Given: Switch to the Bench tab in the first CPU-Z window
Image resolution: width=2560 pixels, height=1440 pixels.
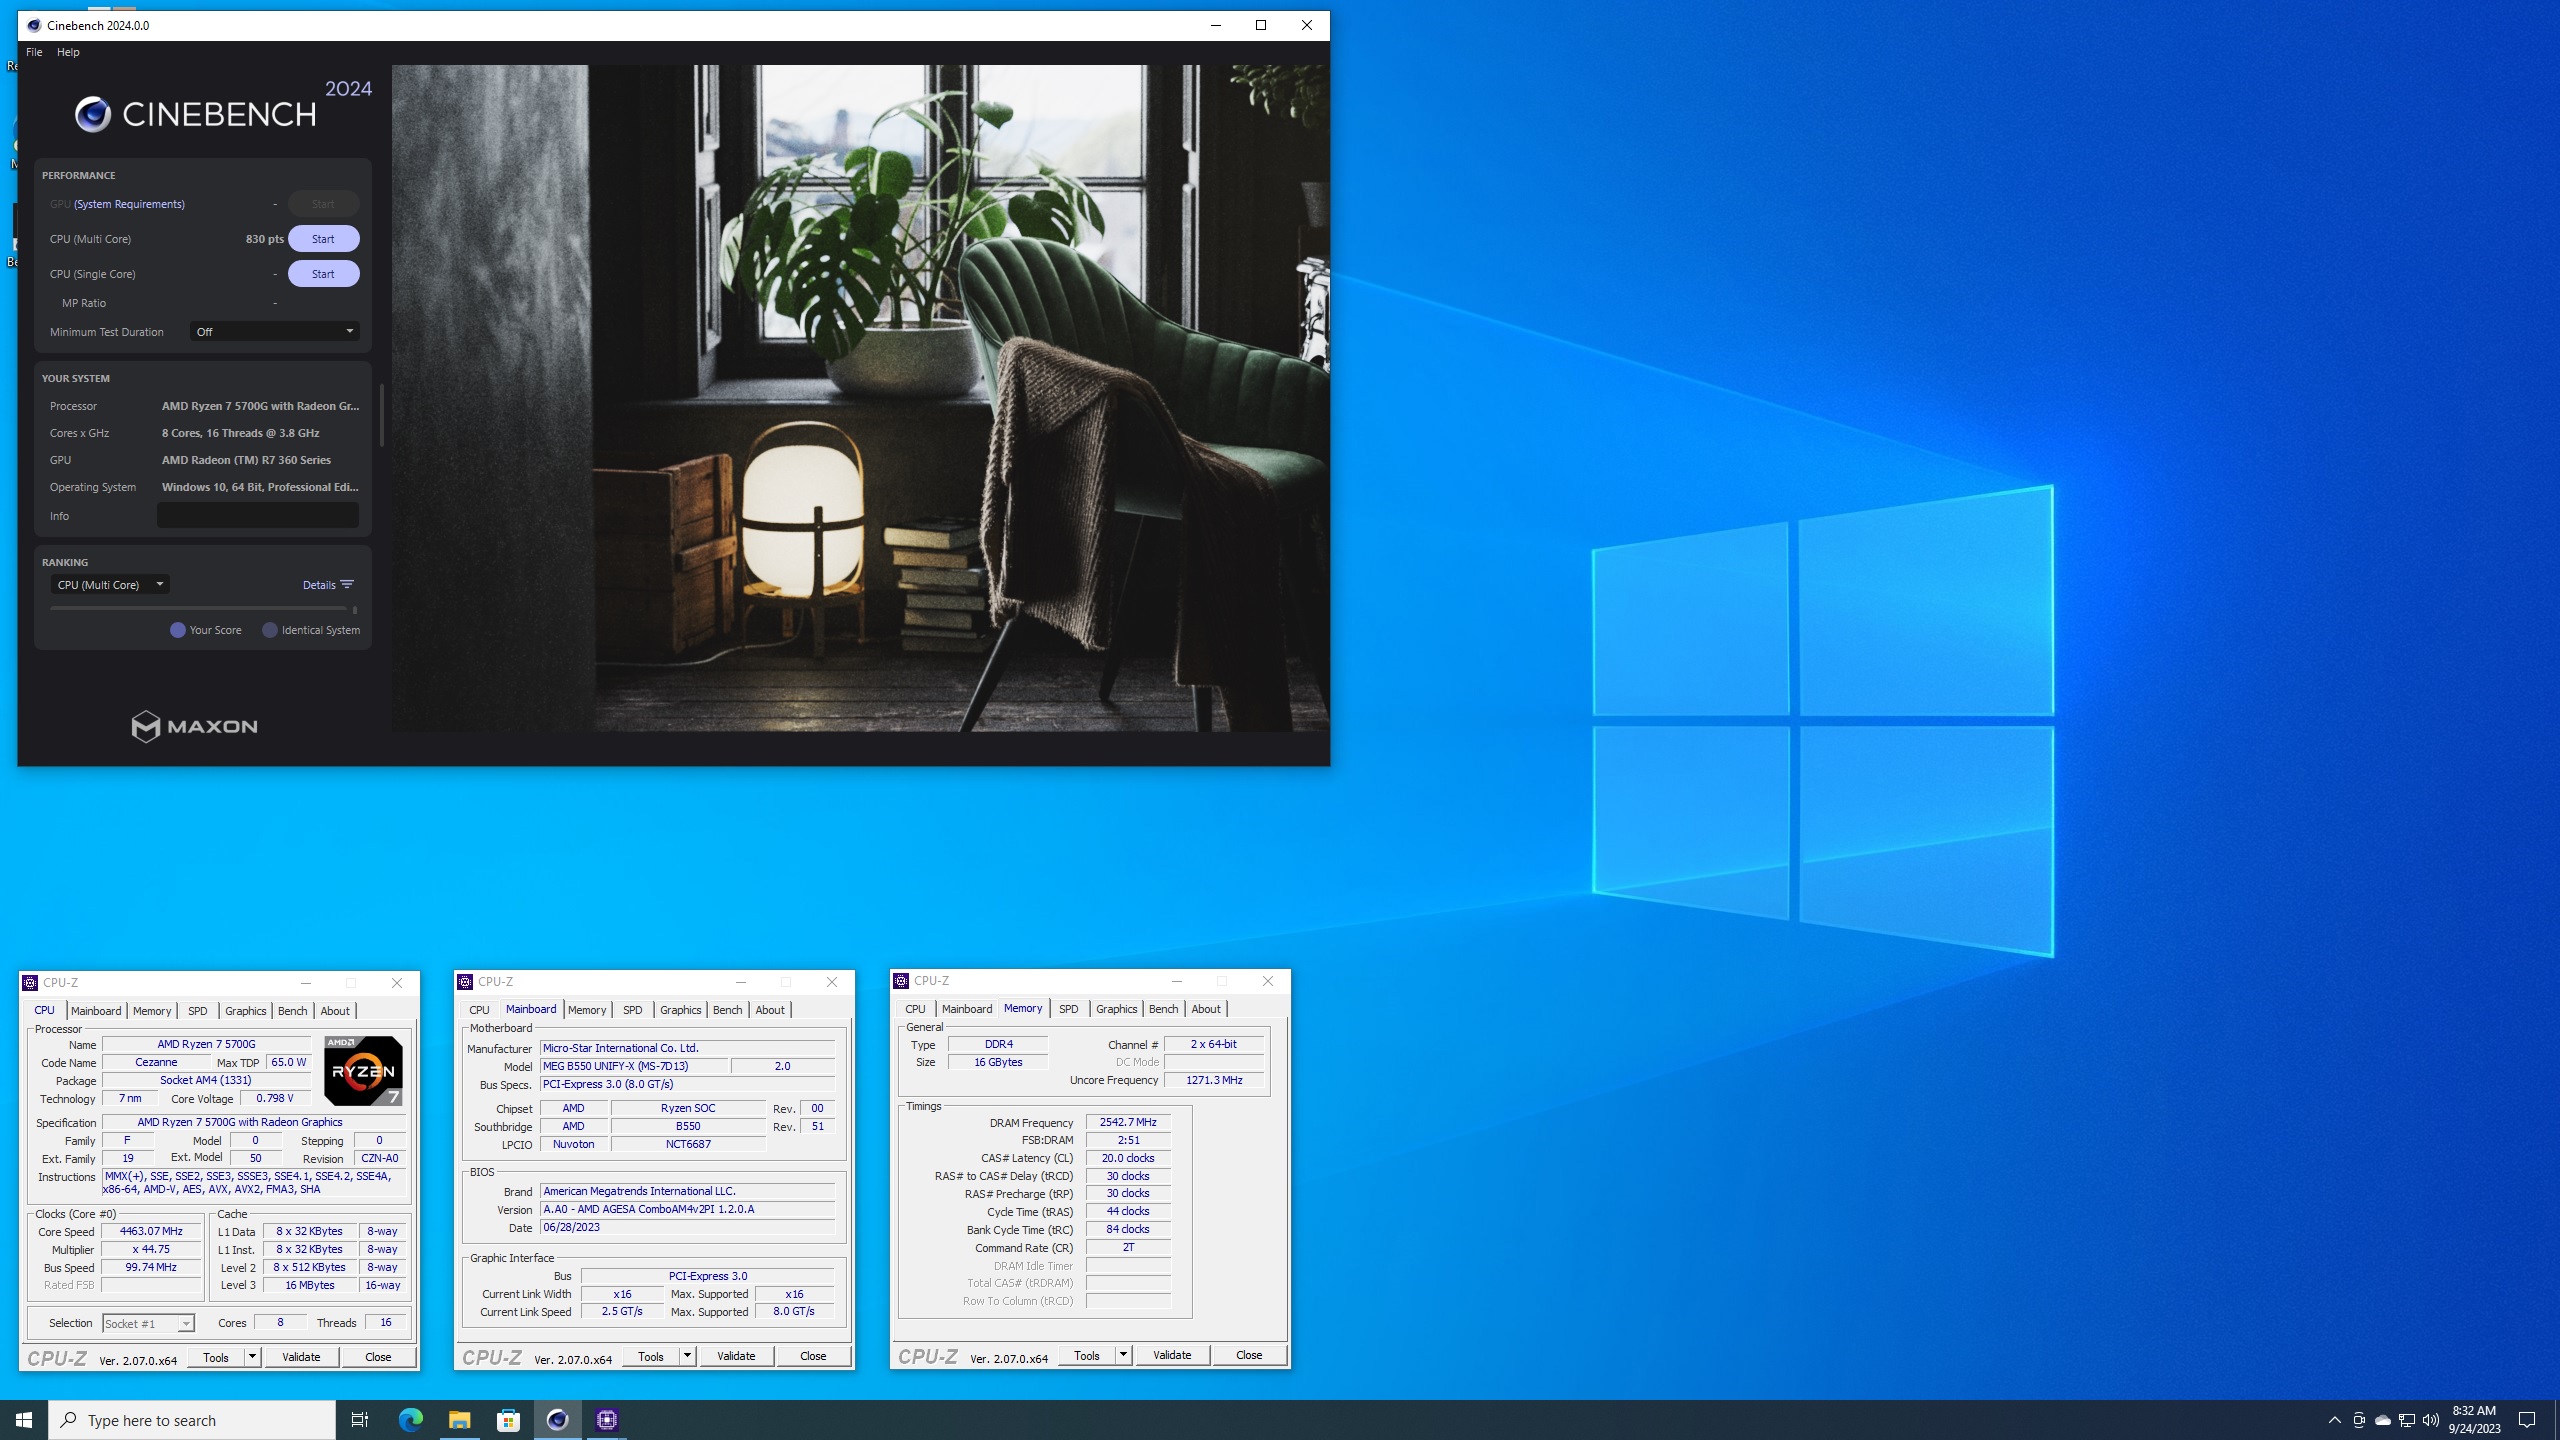Looking at the screenshot, I should coord(292,1011).
